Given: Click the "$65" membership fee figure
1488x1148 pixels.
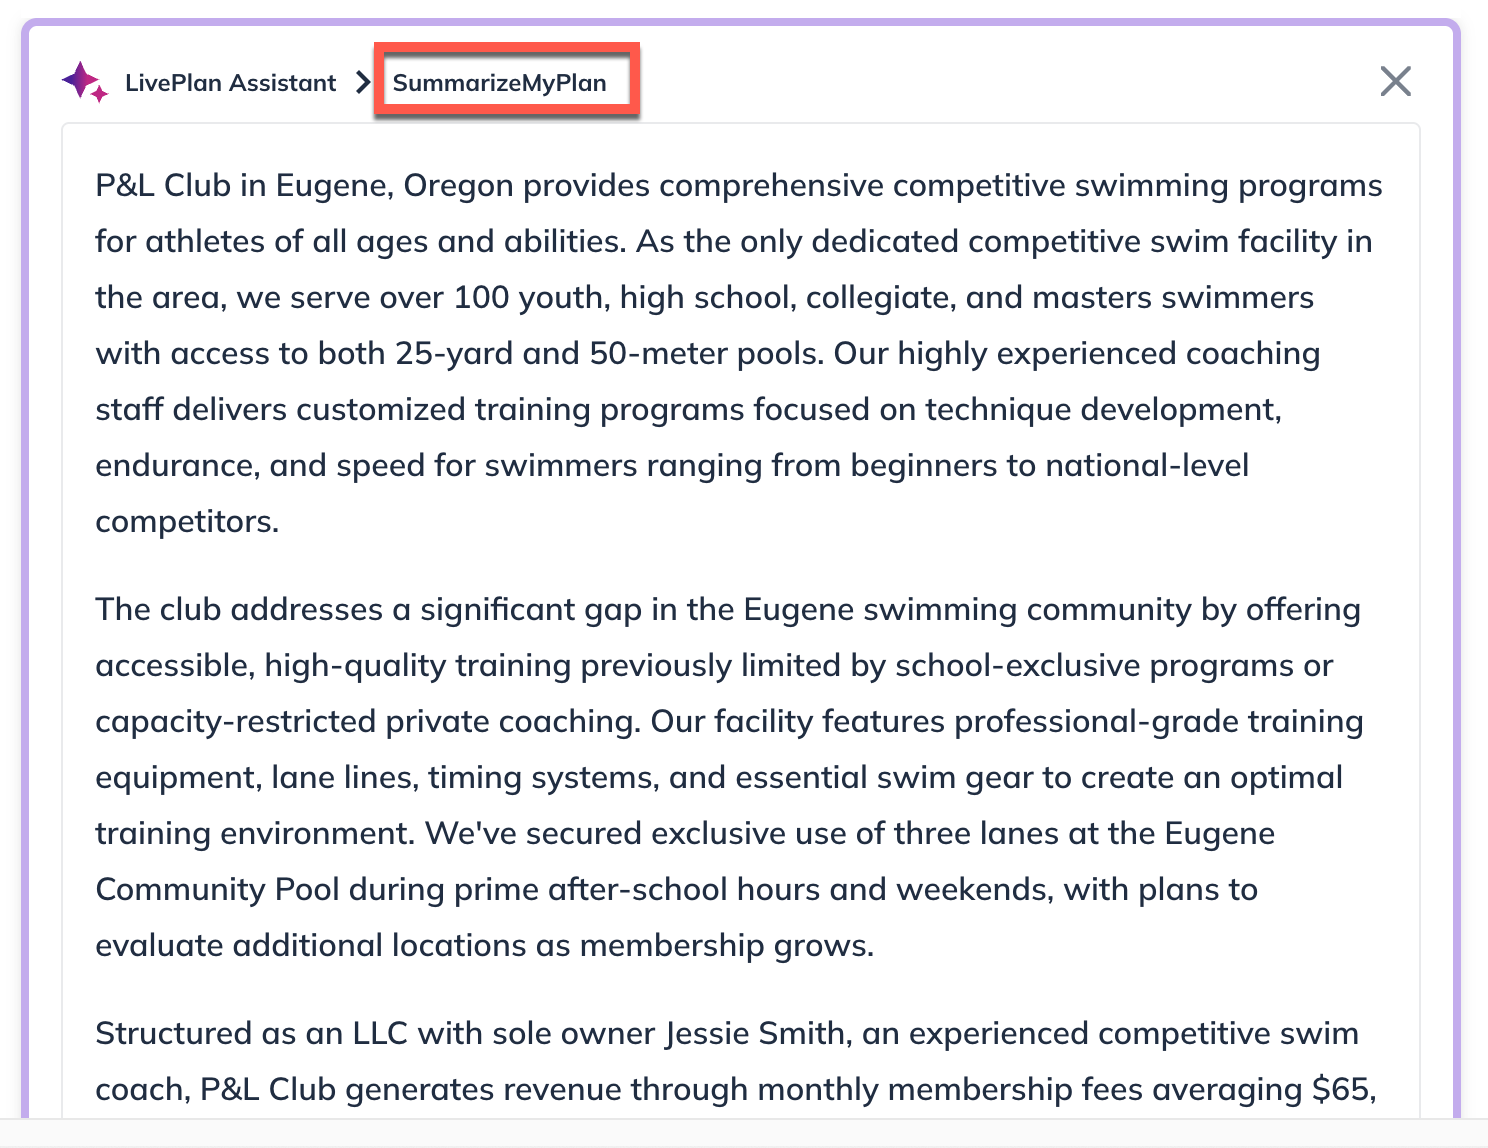Looking at the screenshot, I should tap(1342, 1089).
